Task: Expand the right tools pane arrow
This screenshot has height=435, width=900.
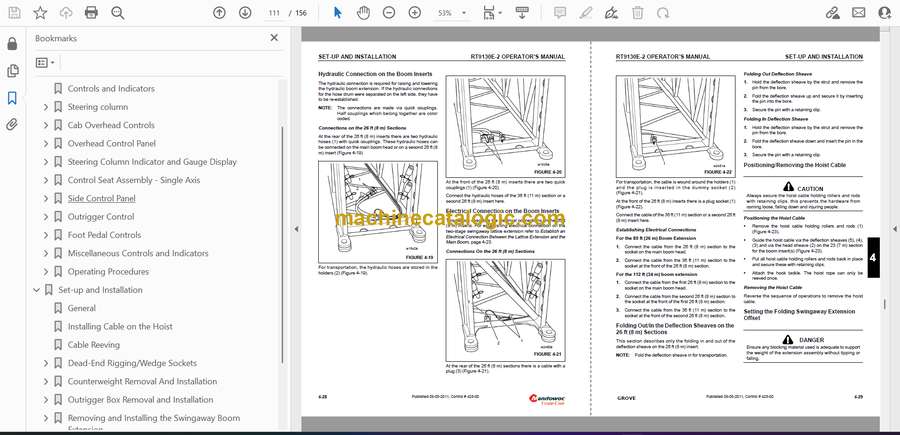Action: [x=894, y=229]
